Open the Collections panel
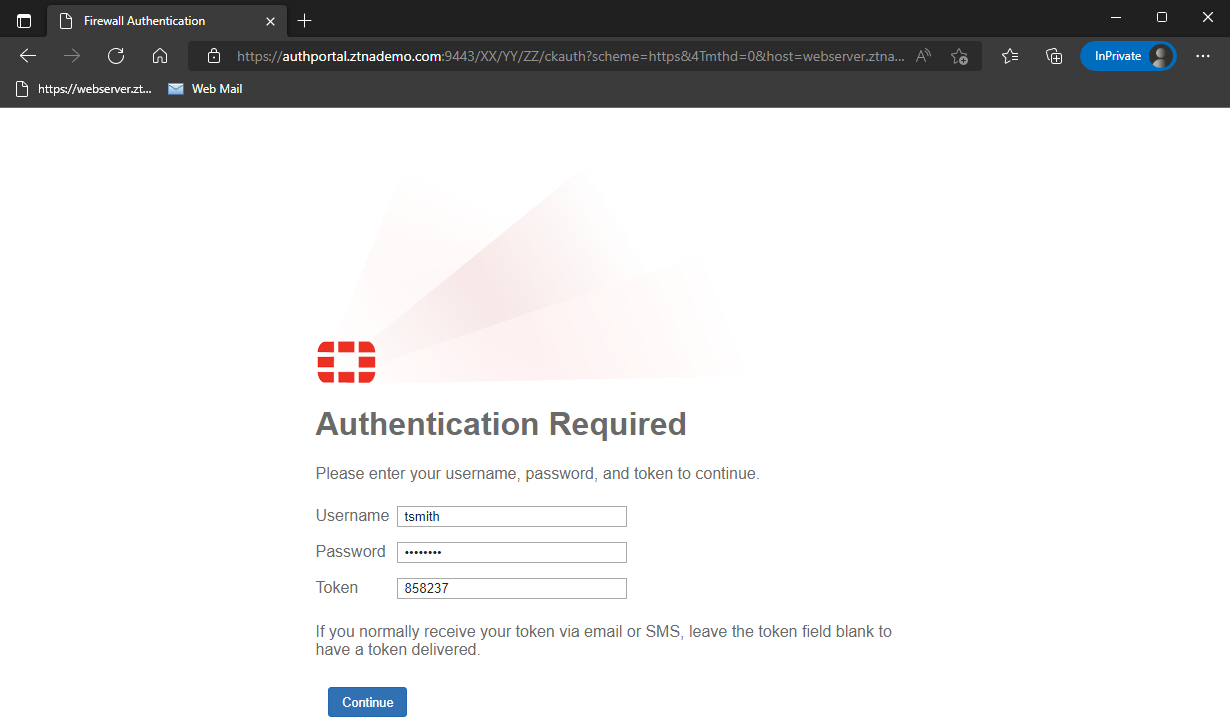 [1054, 56]
